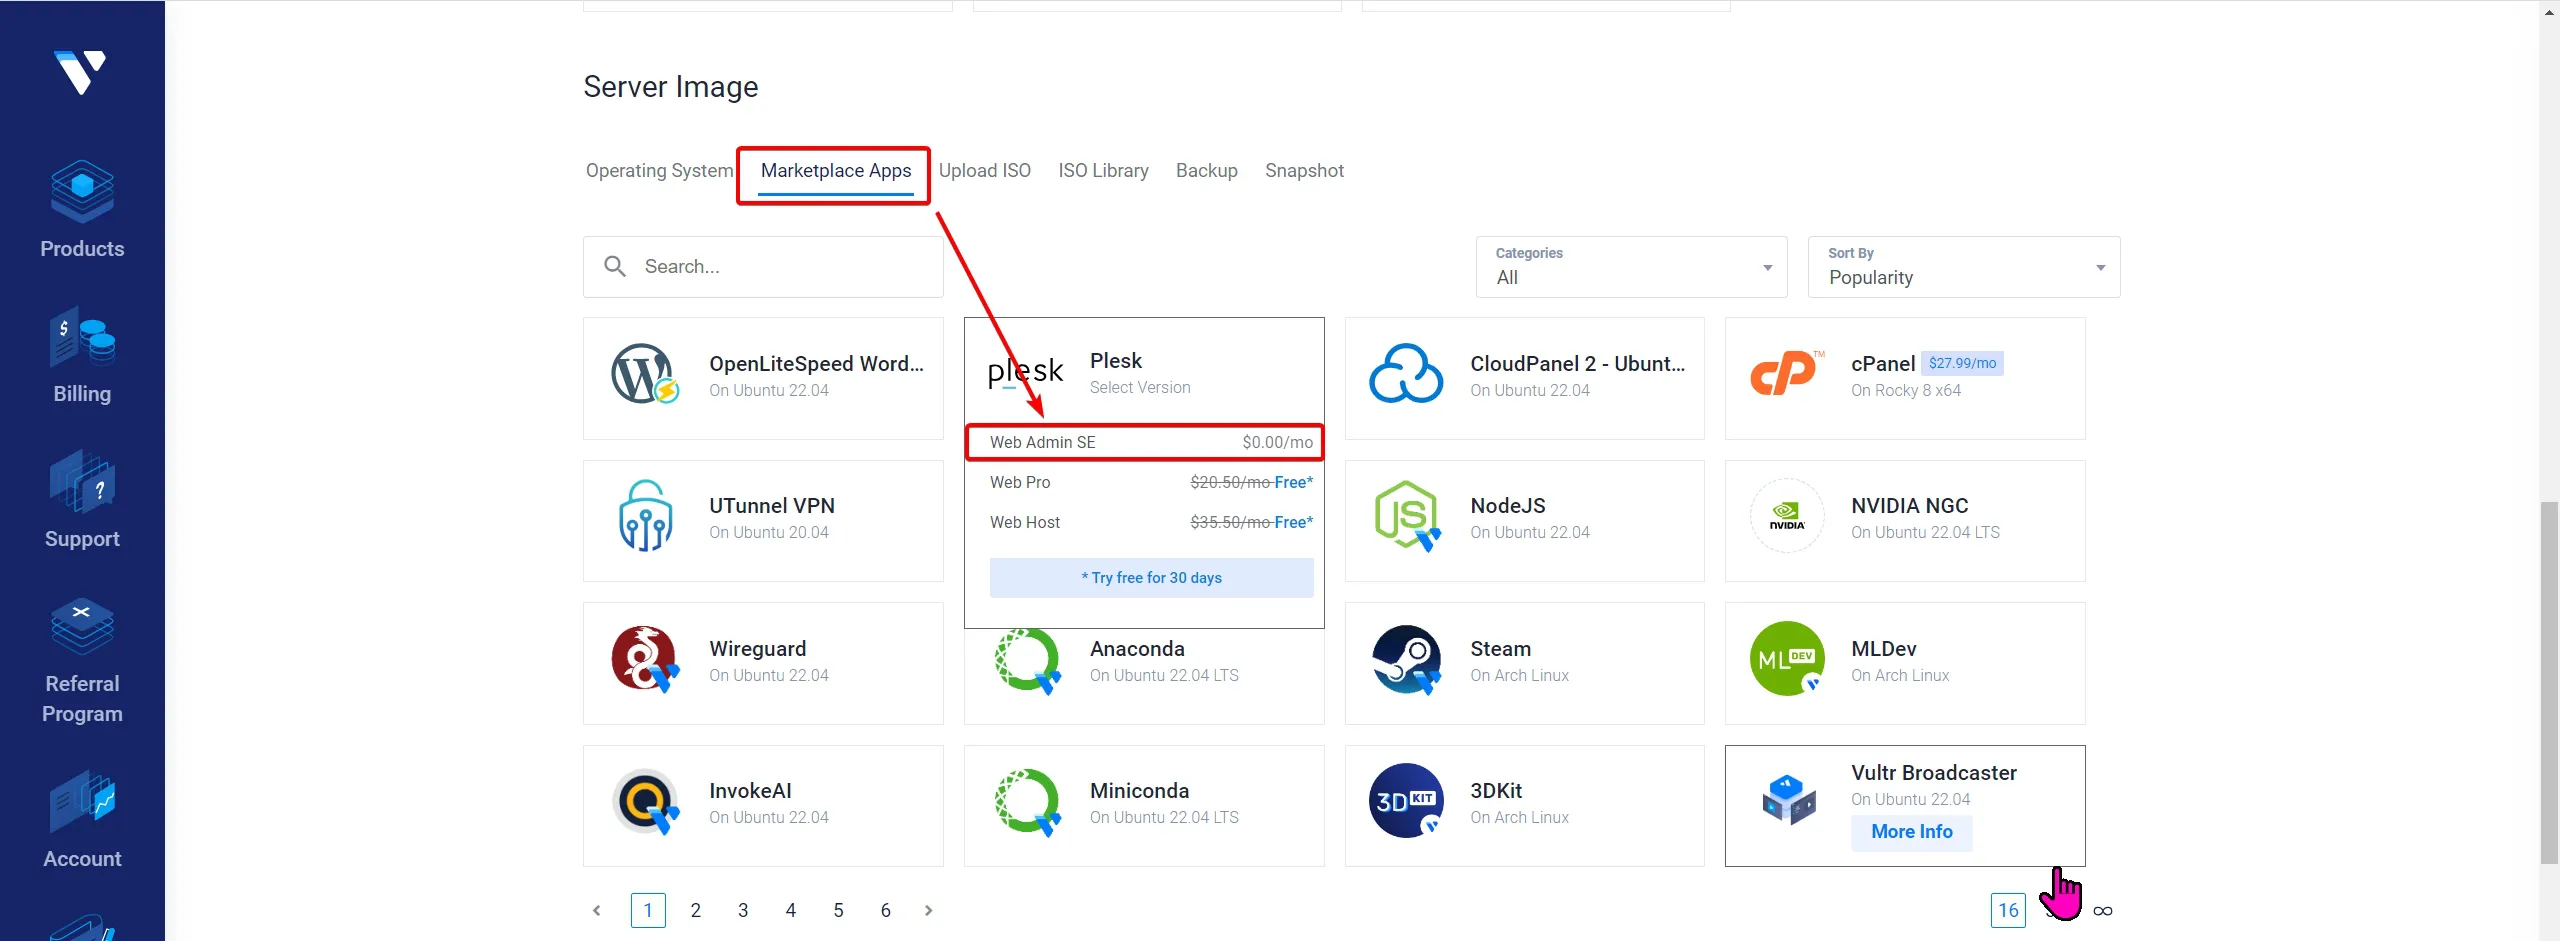Screen dimensions: 2560x941
Task: Switch to the Operating System tab
Action: (659, 171)
